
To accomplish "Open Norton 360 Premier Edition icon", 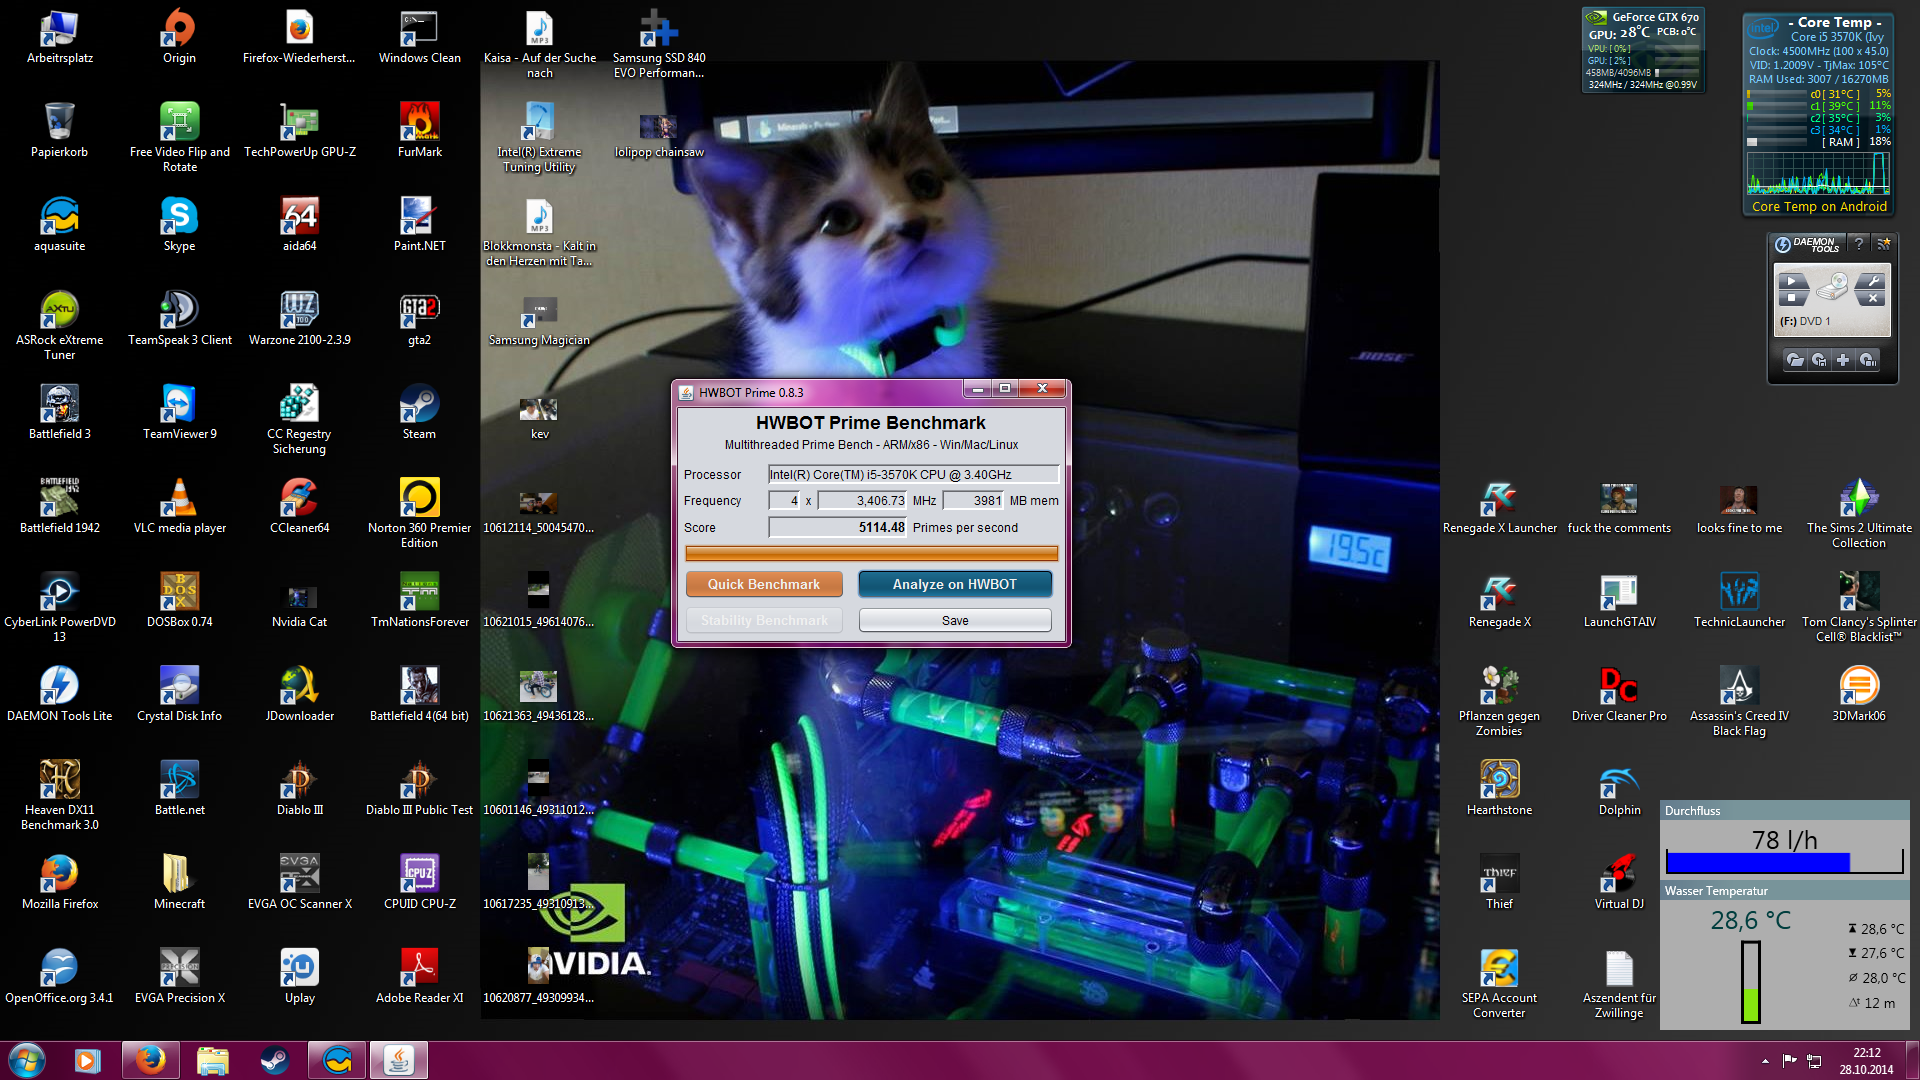I will click(x=419, y=515).
